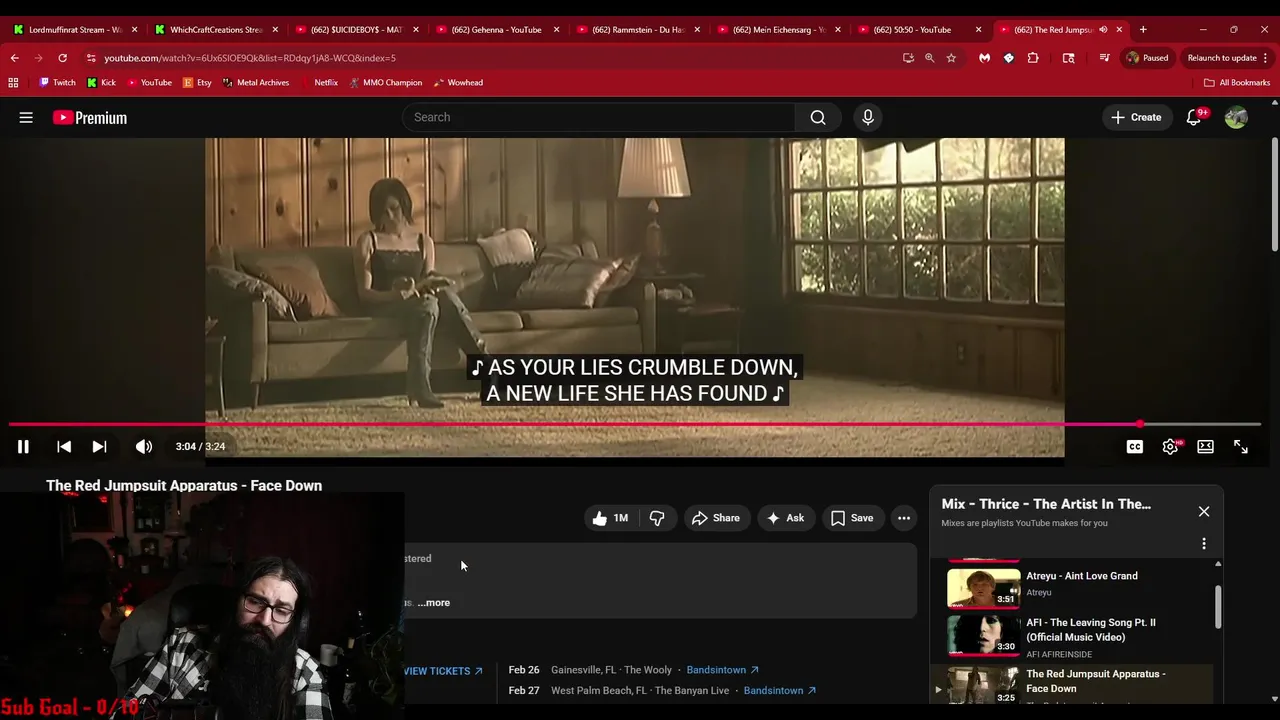Reload the current page

pos(62,58)
